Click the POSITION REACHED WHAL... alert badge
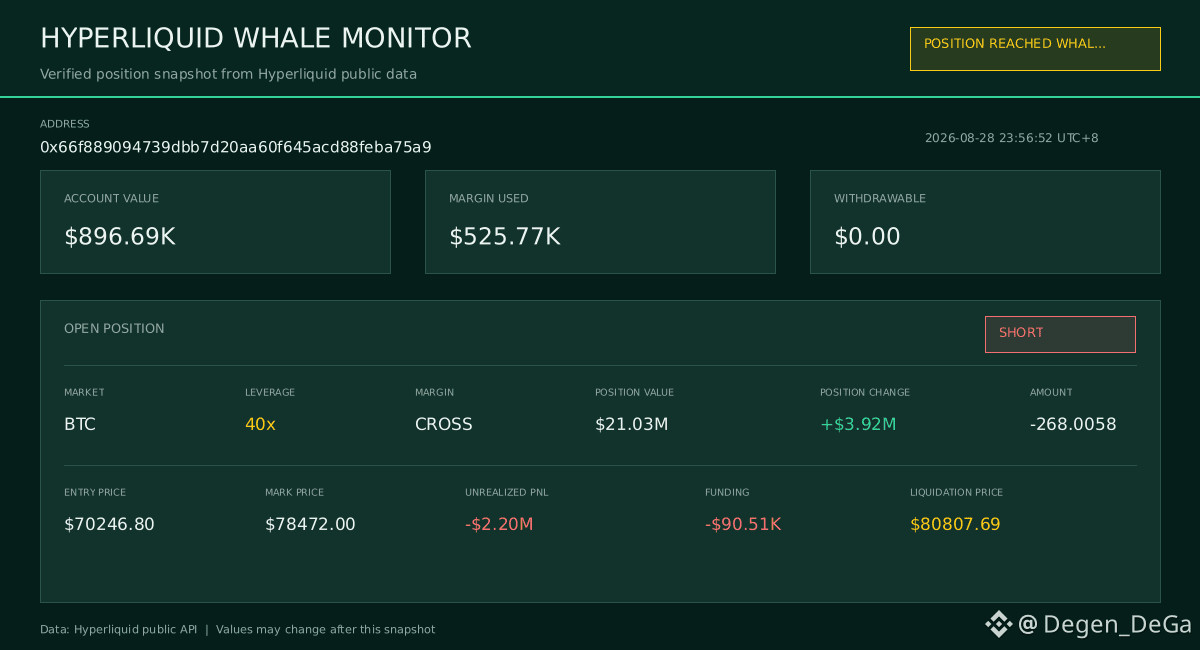The height and width of the screenshot is (650, 1200). click(x=1035, y=49)
